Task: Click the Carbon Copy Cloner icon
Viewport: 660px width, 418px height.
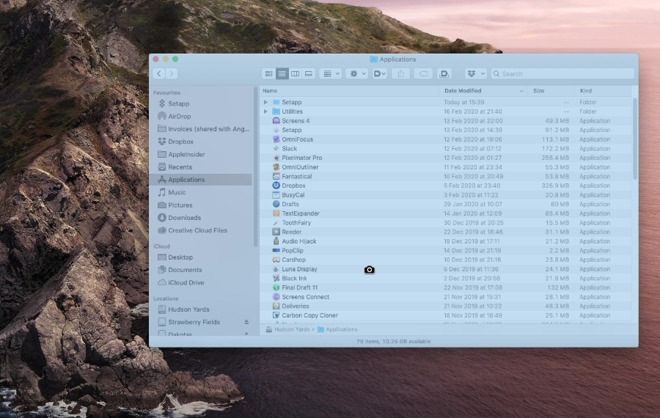Action: [276, 314]
